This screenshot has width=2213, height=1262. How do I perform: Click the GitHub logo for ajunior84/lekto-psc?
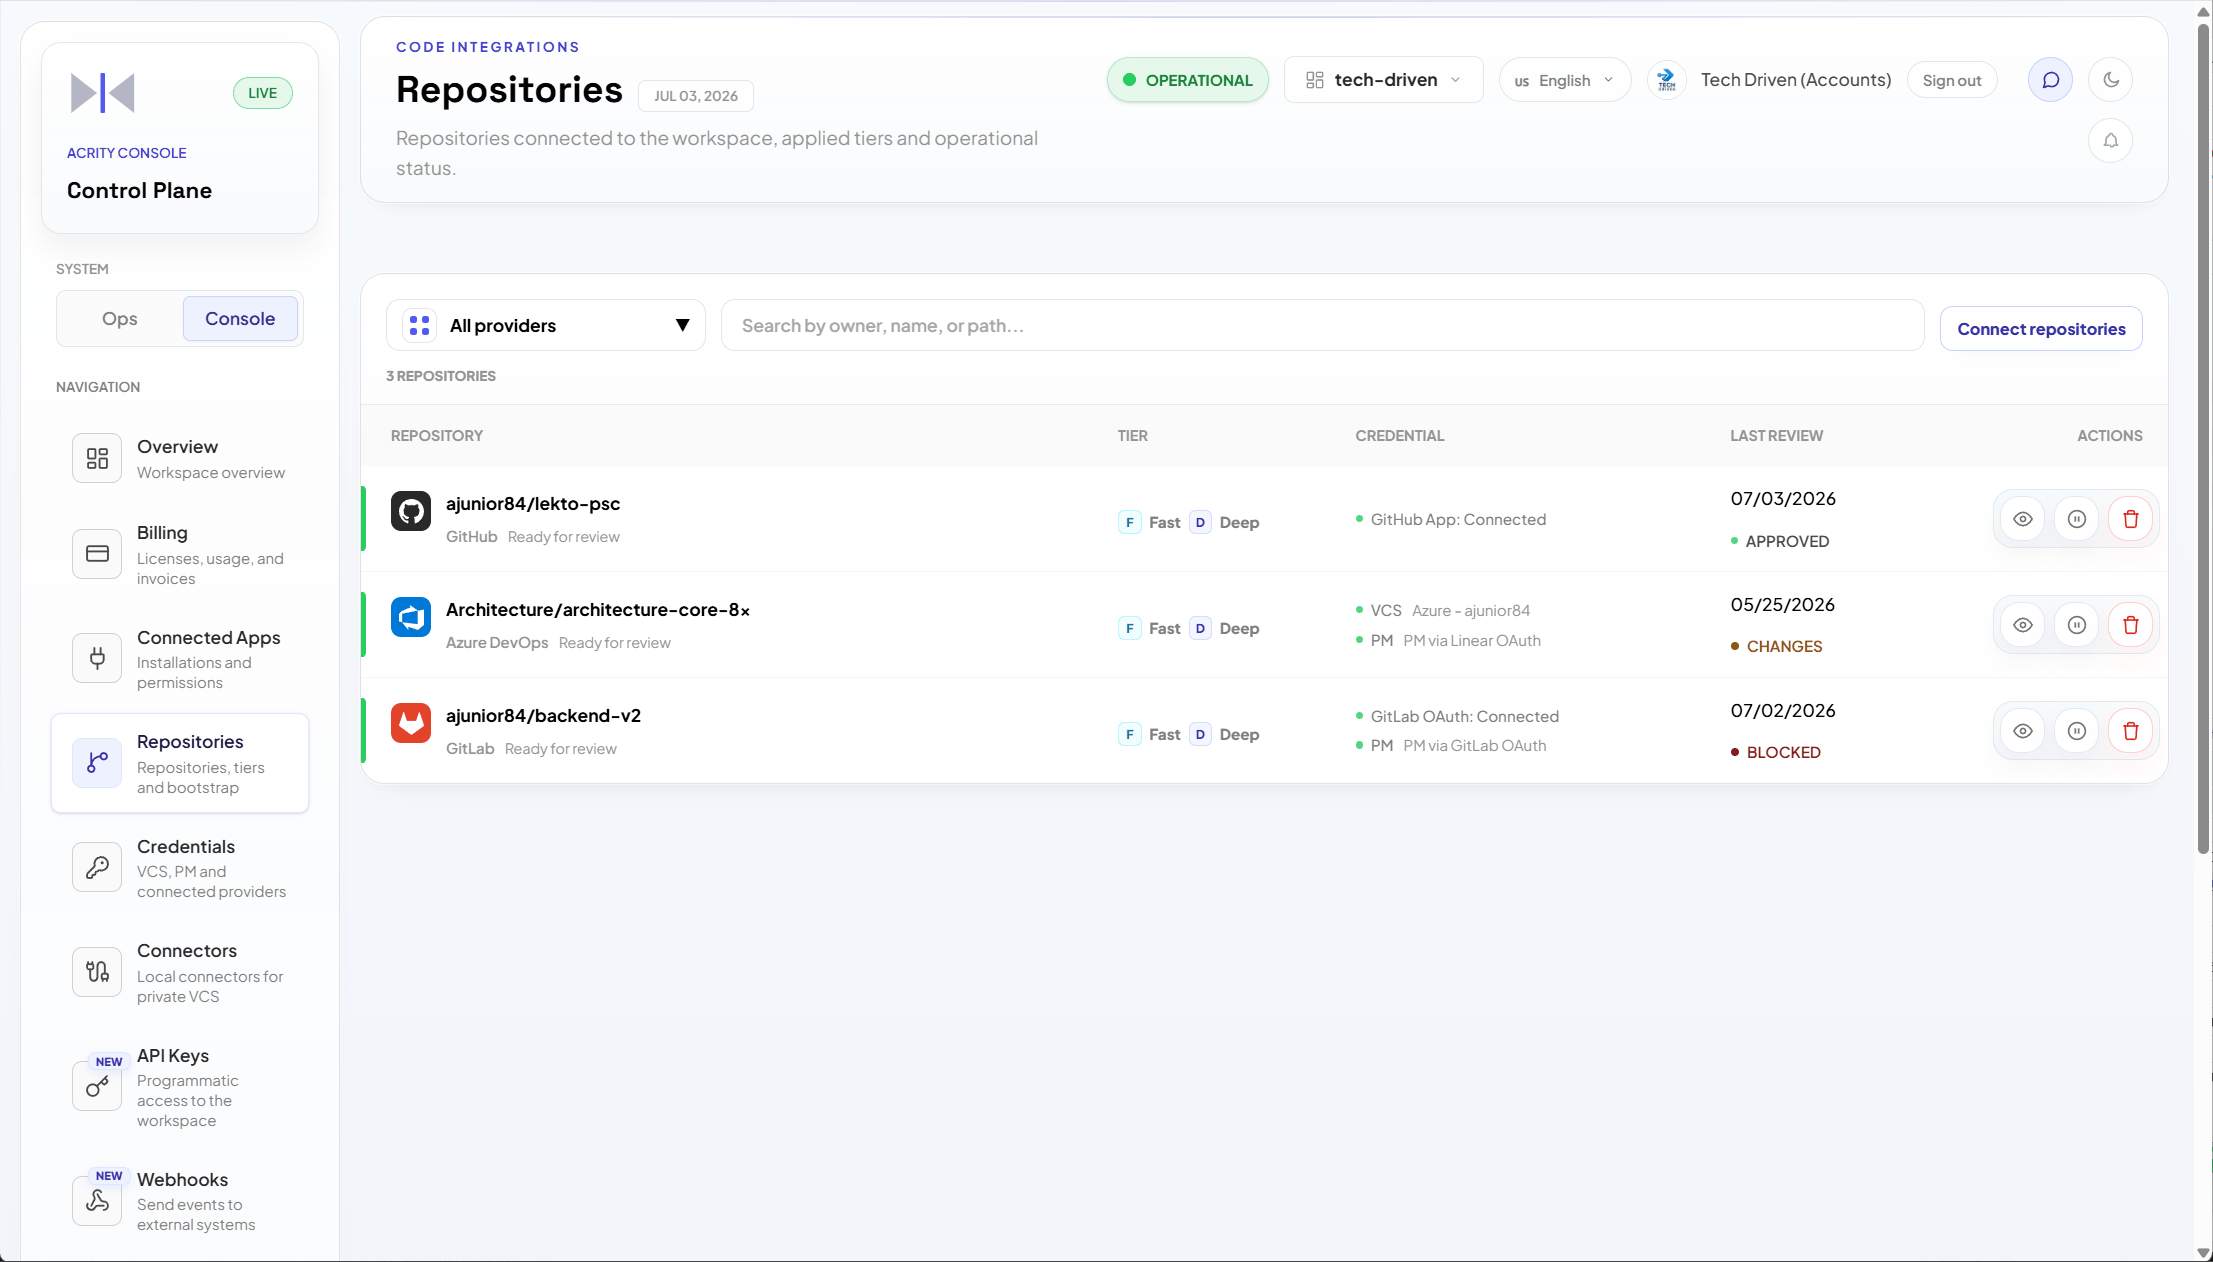point(411,511)
